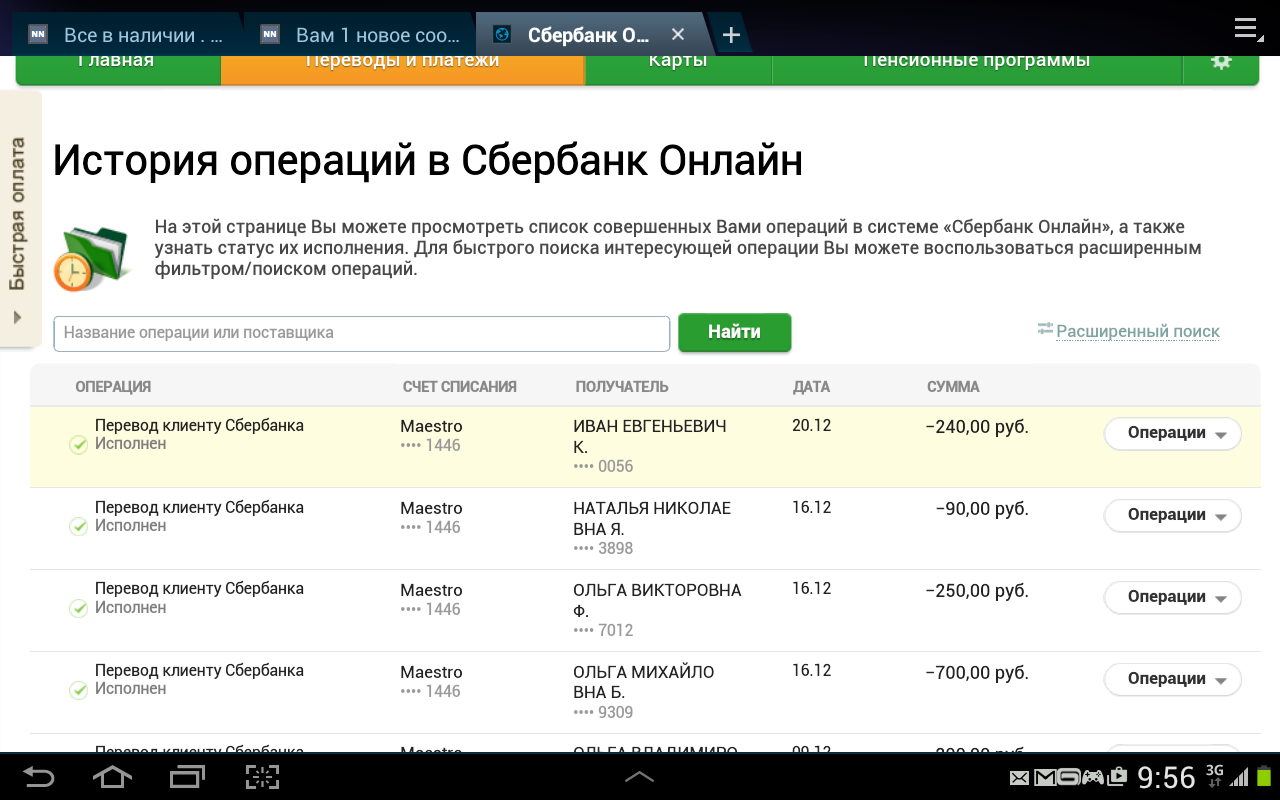Image resolution: width=1280 pixels, height=800 pixels.
Task: Click the СУММА column header
Action: tap(953, 387)
